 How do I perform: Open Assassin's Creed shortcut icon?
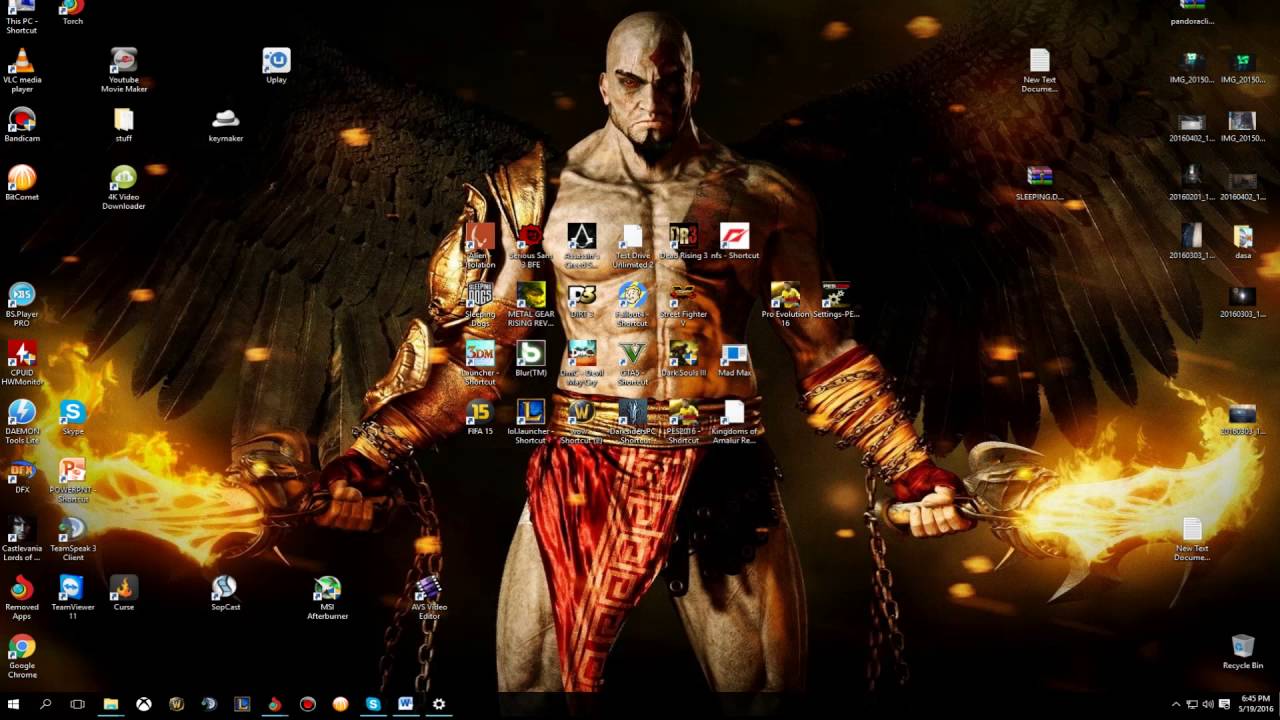582,247
